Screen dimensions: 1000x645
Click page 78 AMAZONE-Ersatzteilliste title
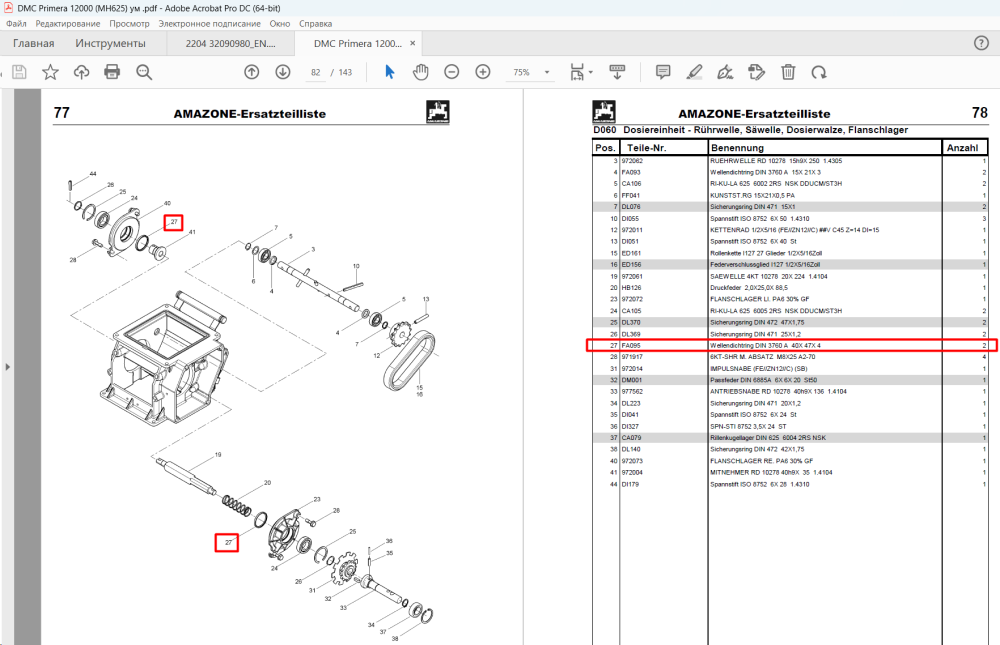point(754,114)
